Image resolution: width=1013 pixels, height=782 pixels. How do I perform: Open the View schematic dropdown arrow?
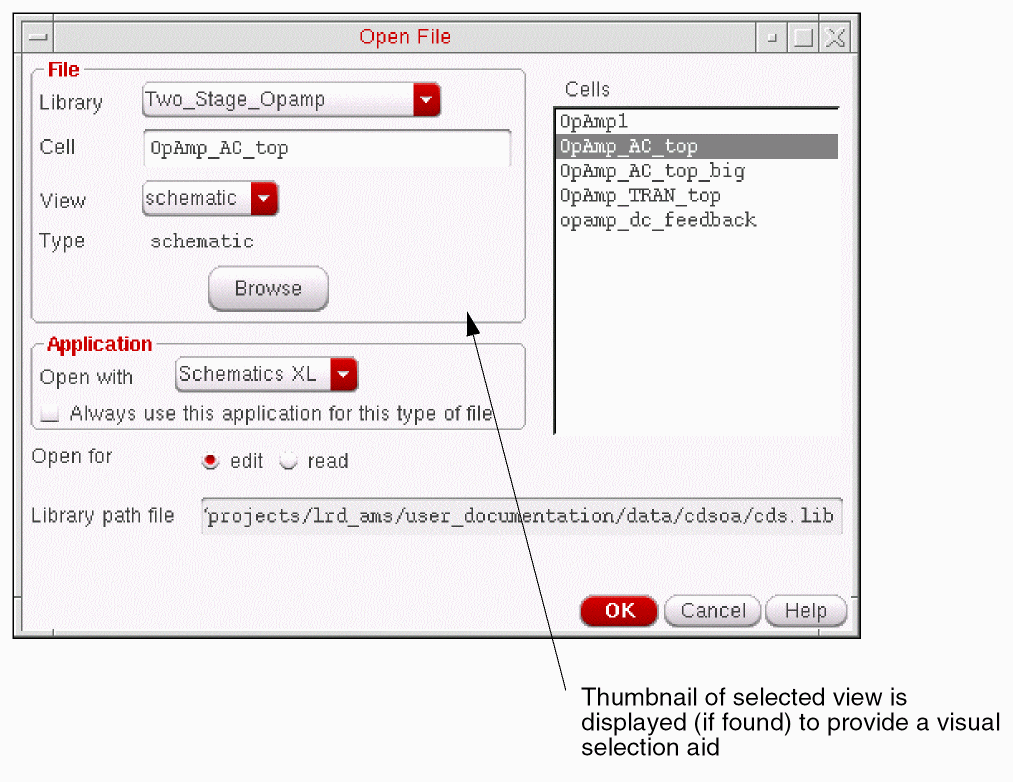[264, 198]
